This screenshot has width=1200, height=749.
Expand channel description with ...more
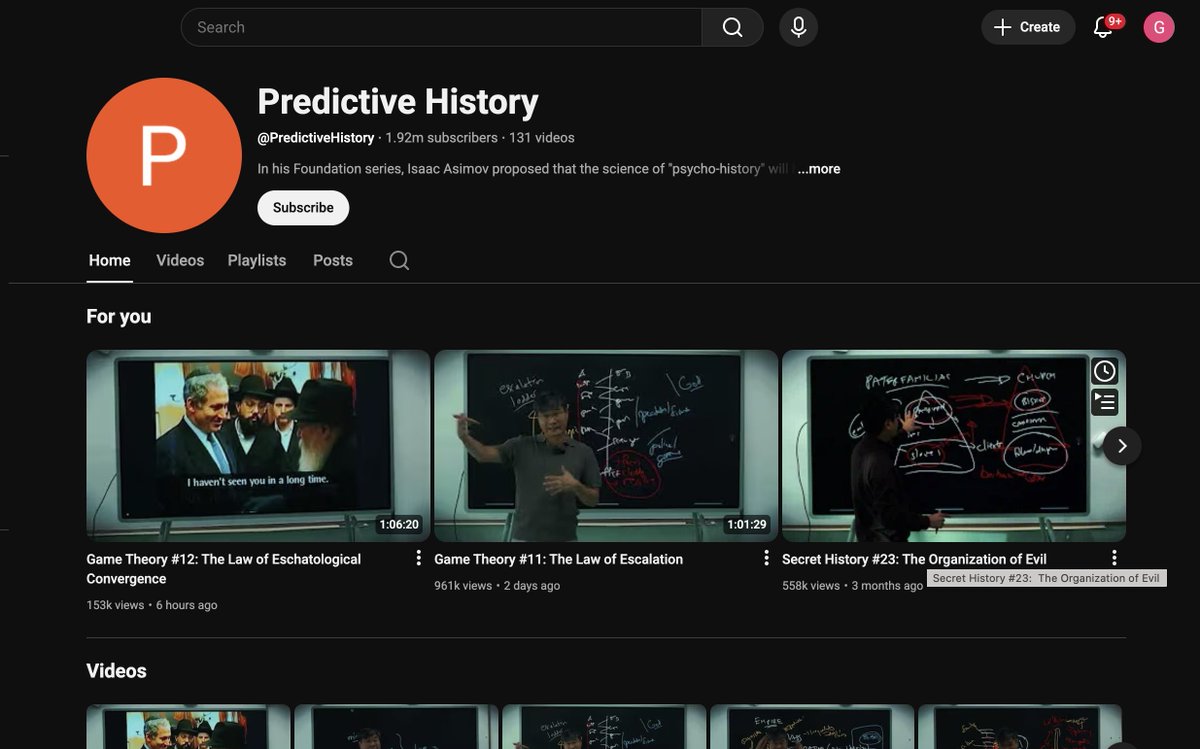tap(819, 169)
